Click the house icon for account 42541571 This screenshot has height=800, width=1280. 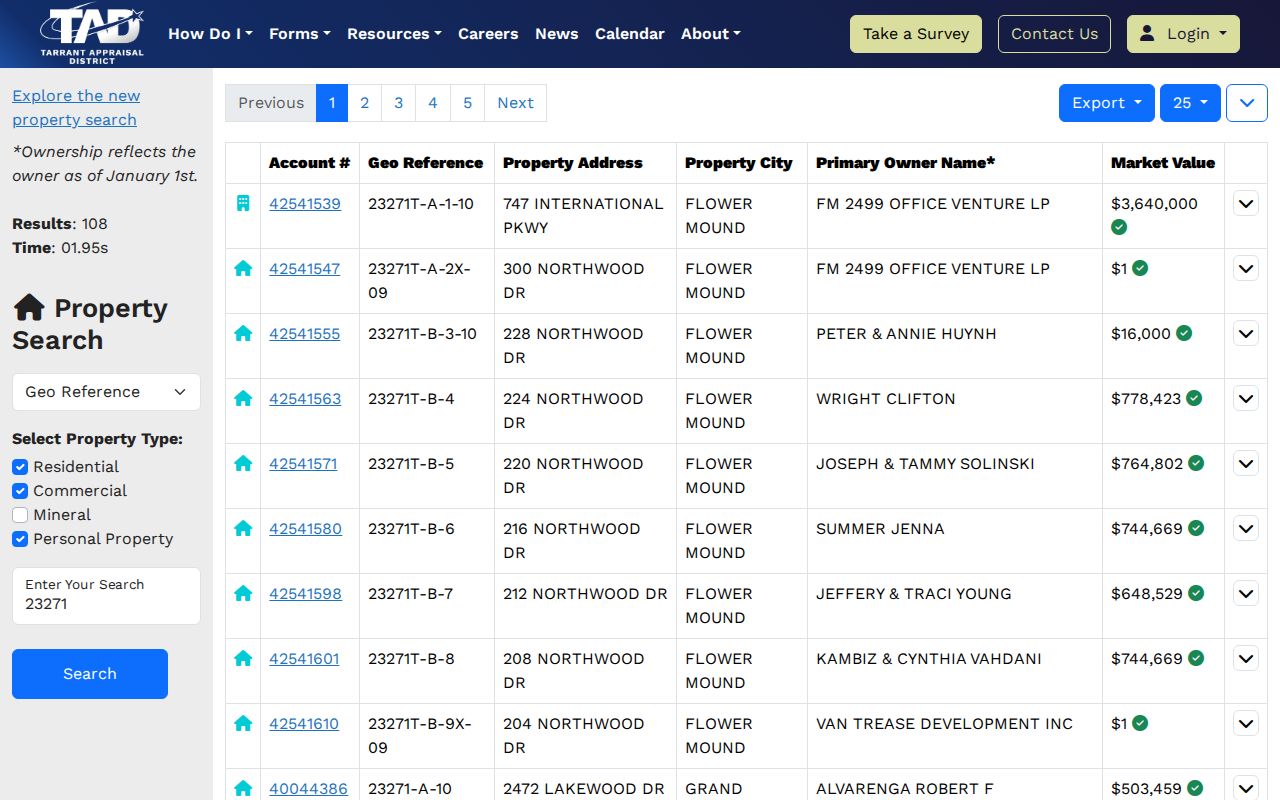[x=242, y=464]
